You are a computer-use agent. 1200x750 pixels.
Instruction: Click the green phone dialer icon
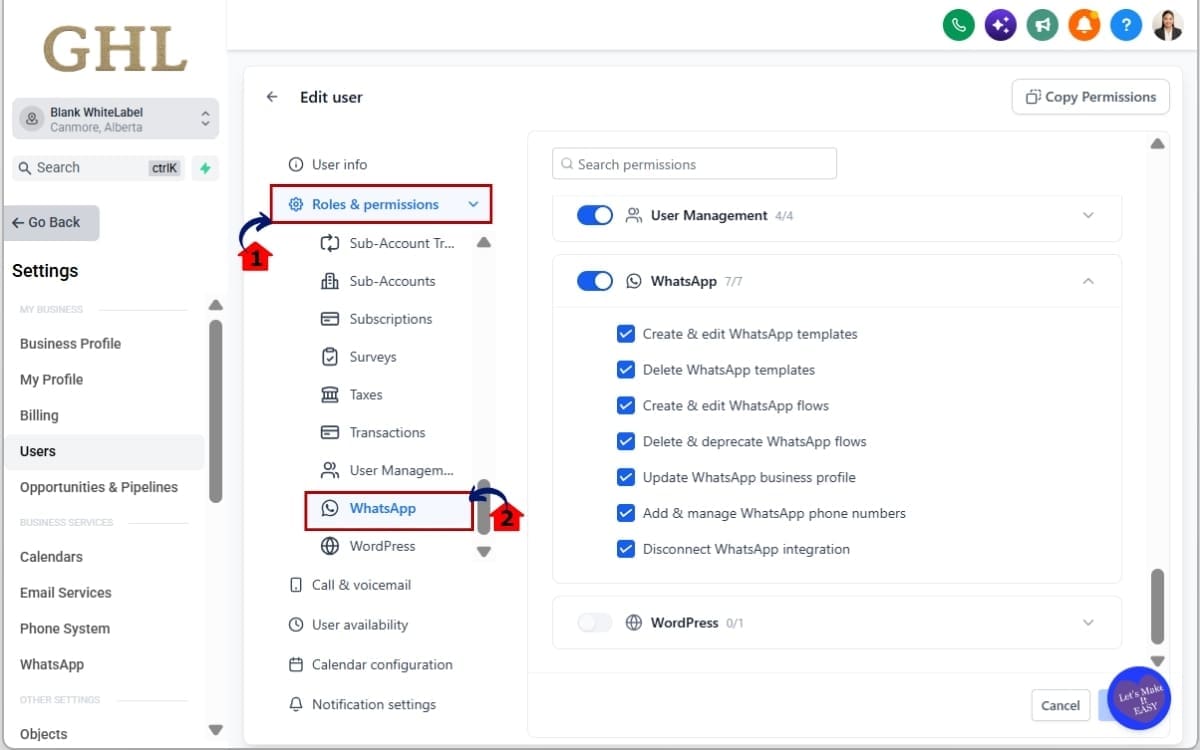(959, 25)
